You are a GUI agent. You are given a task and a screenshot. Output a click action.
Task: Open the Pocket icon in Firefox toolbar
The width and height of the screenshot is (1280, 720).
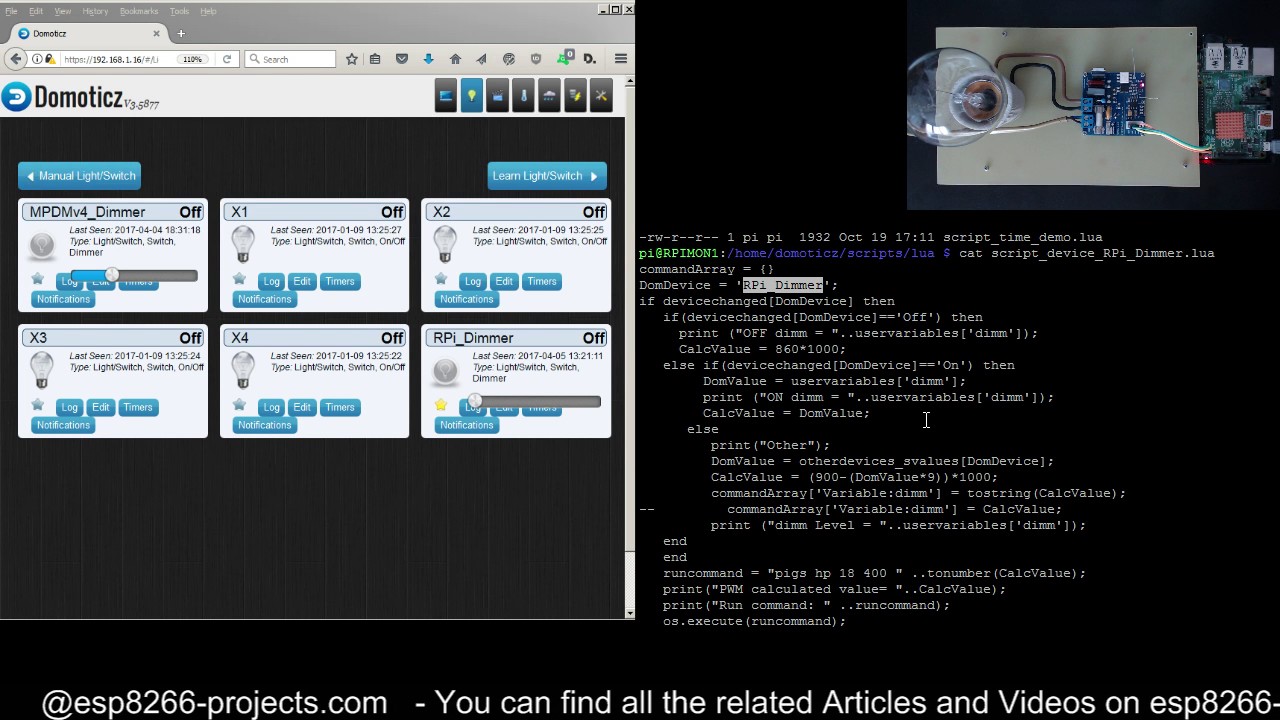coord(402,59)
